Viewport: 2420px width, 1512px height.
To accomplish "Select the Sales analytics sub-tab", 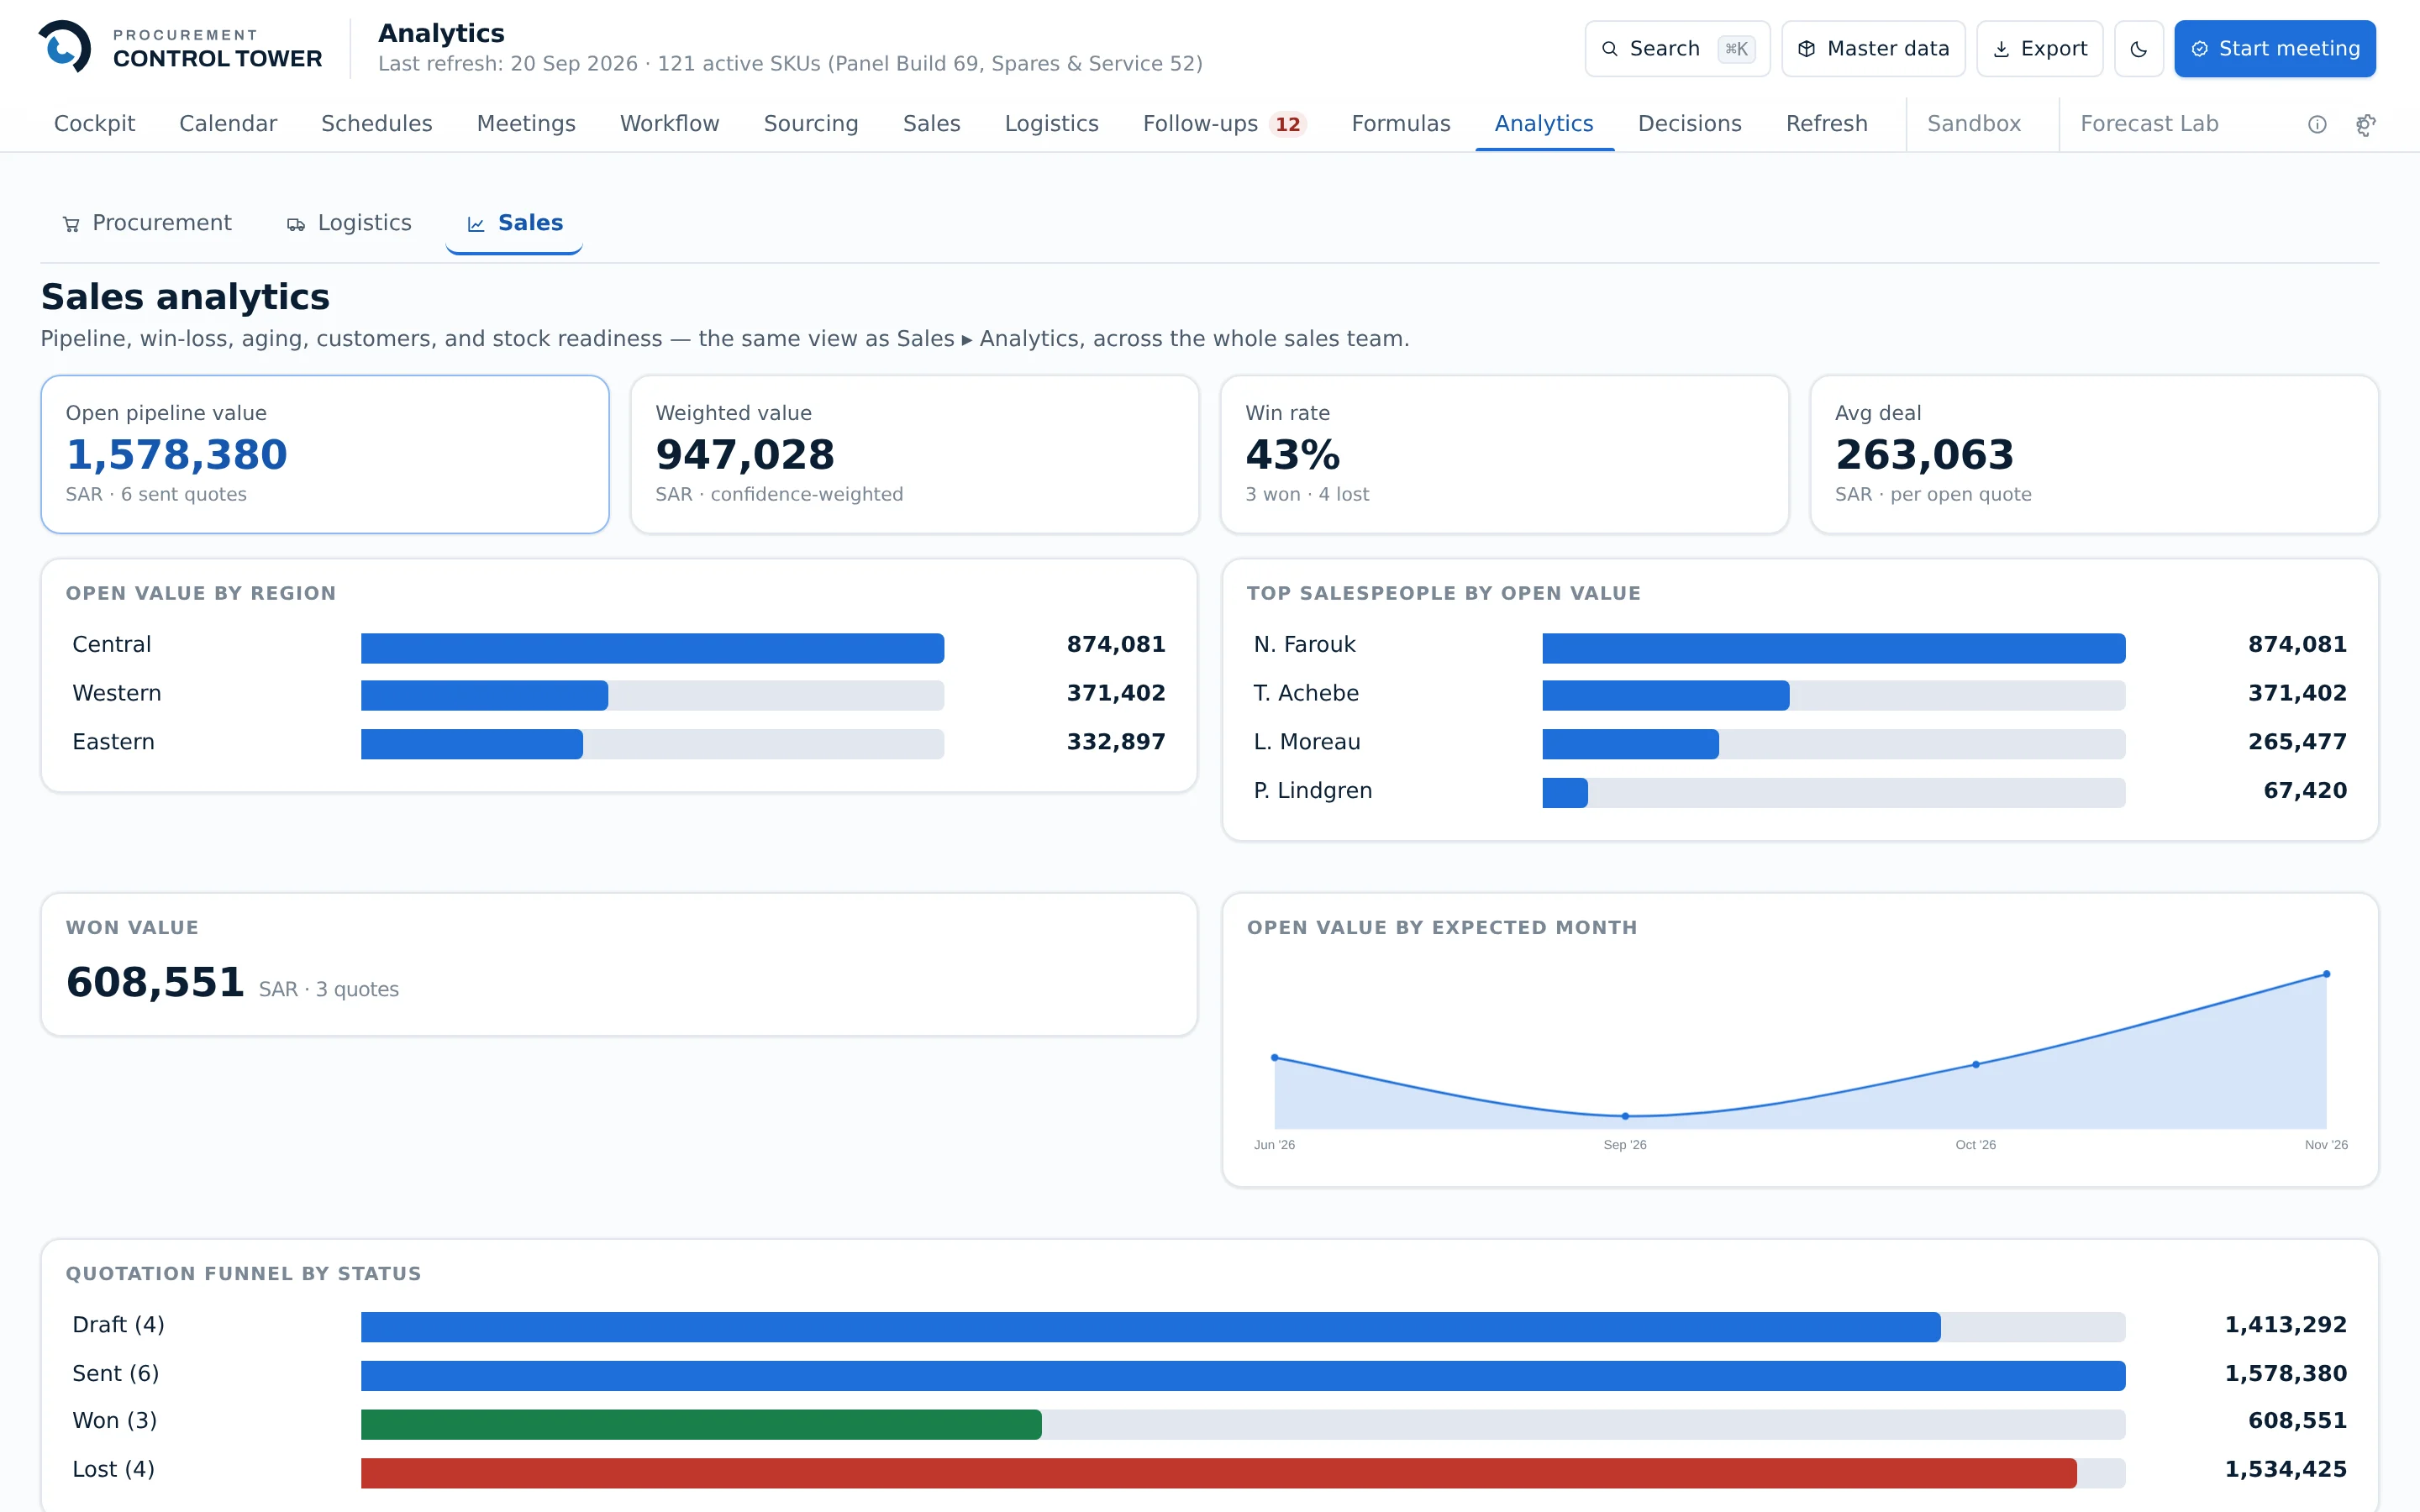I will (514, 223).
